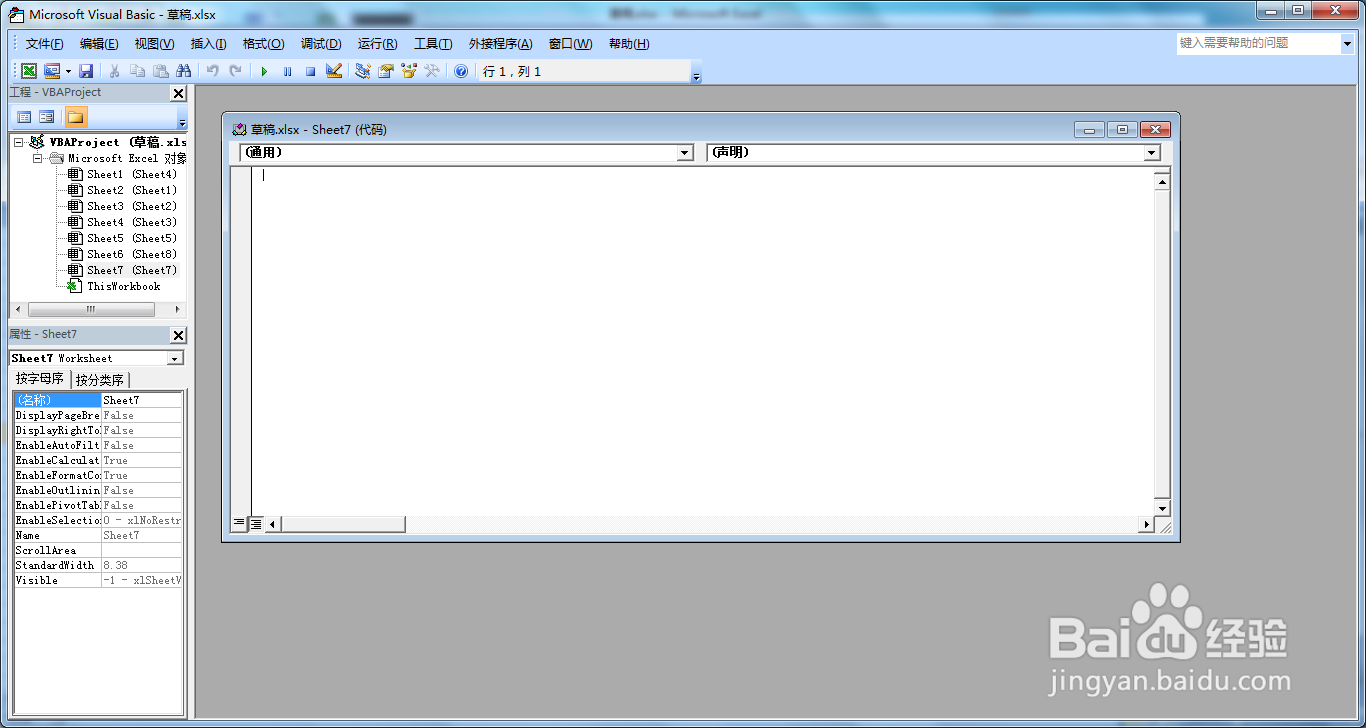1366x728 pixels.
Task: Open the 工具(T) menu
Action: pyautogui.click(x=433, y=44)
